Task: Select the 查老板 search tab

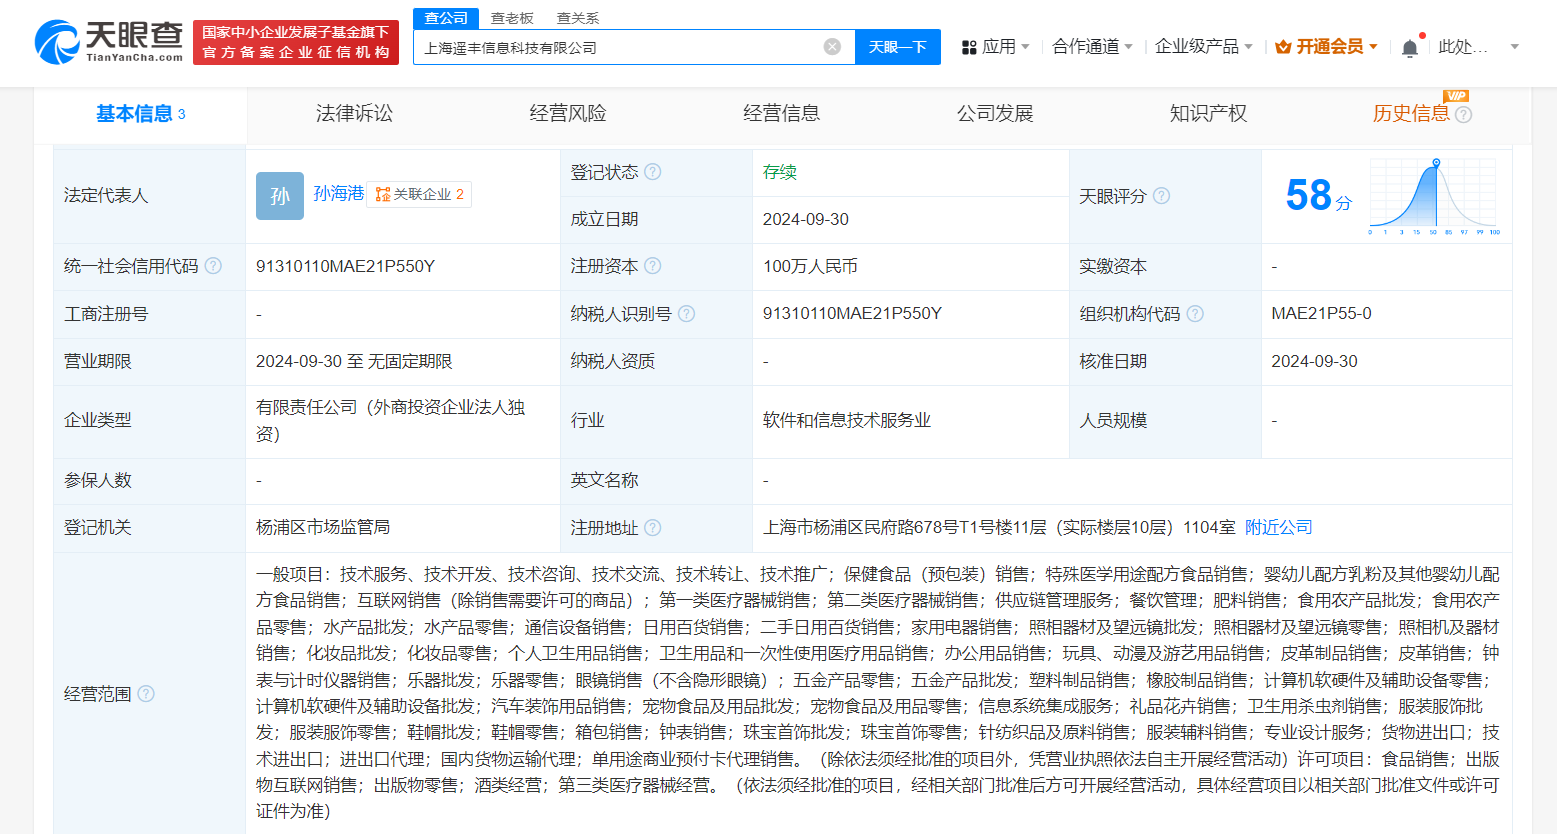Action: [512, 18]
